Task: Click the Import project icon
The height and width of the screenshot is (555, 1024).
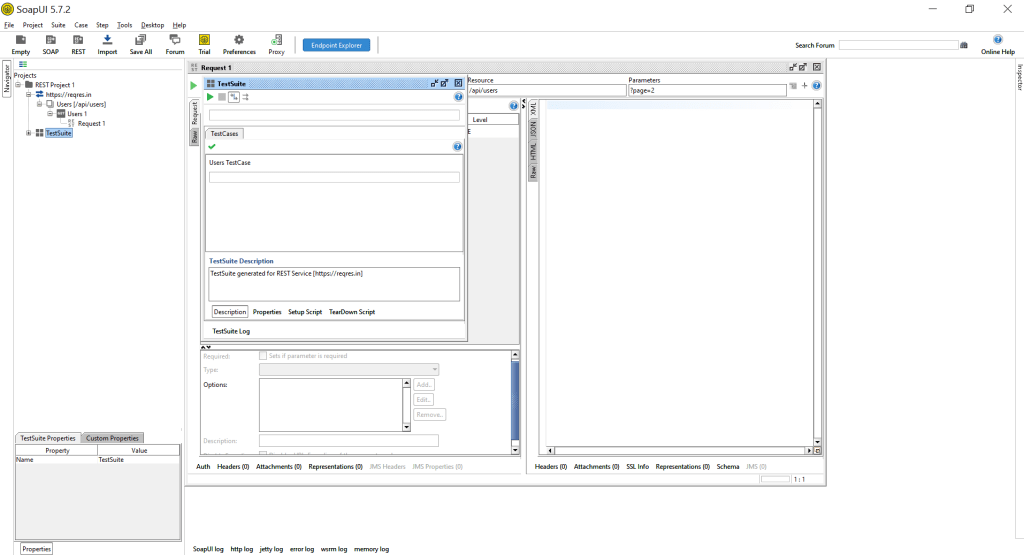Action: point(107,44)
